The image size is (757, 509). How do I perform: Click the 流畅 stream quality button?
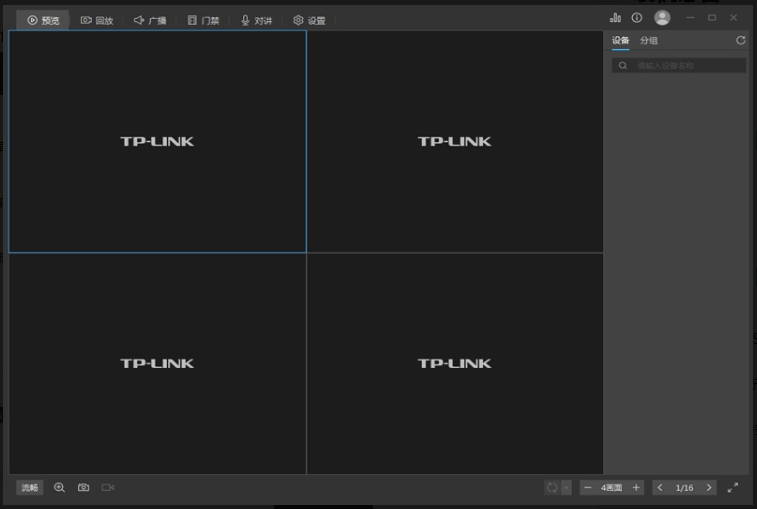point(30,488)
